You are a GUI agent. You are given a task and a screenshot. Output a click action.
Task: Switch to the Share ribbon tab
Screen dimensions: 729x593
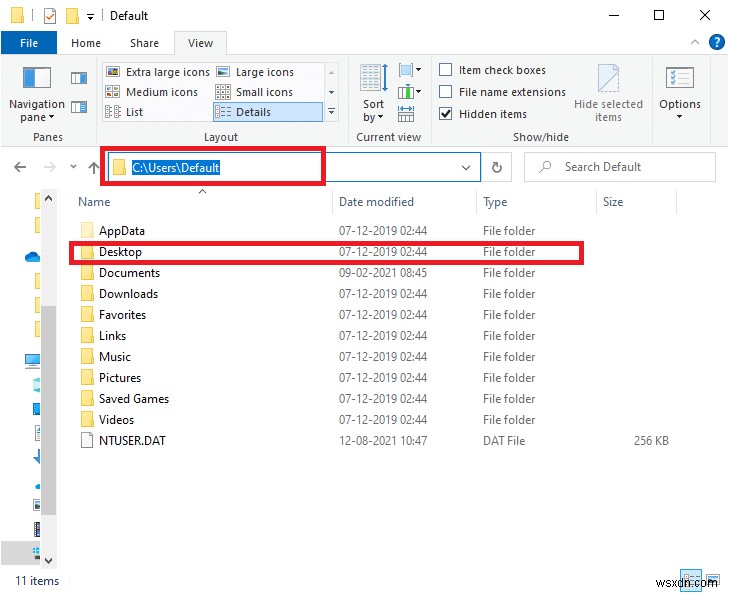point(144,43)
